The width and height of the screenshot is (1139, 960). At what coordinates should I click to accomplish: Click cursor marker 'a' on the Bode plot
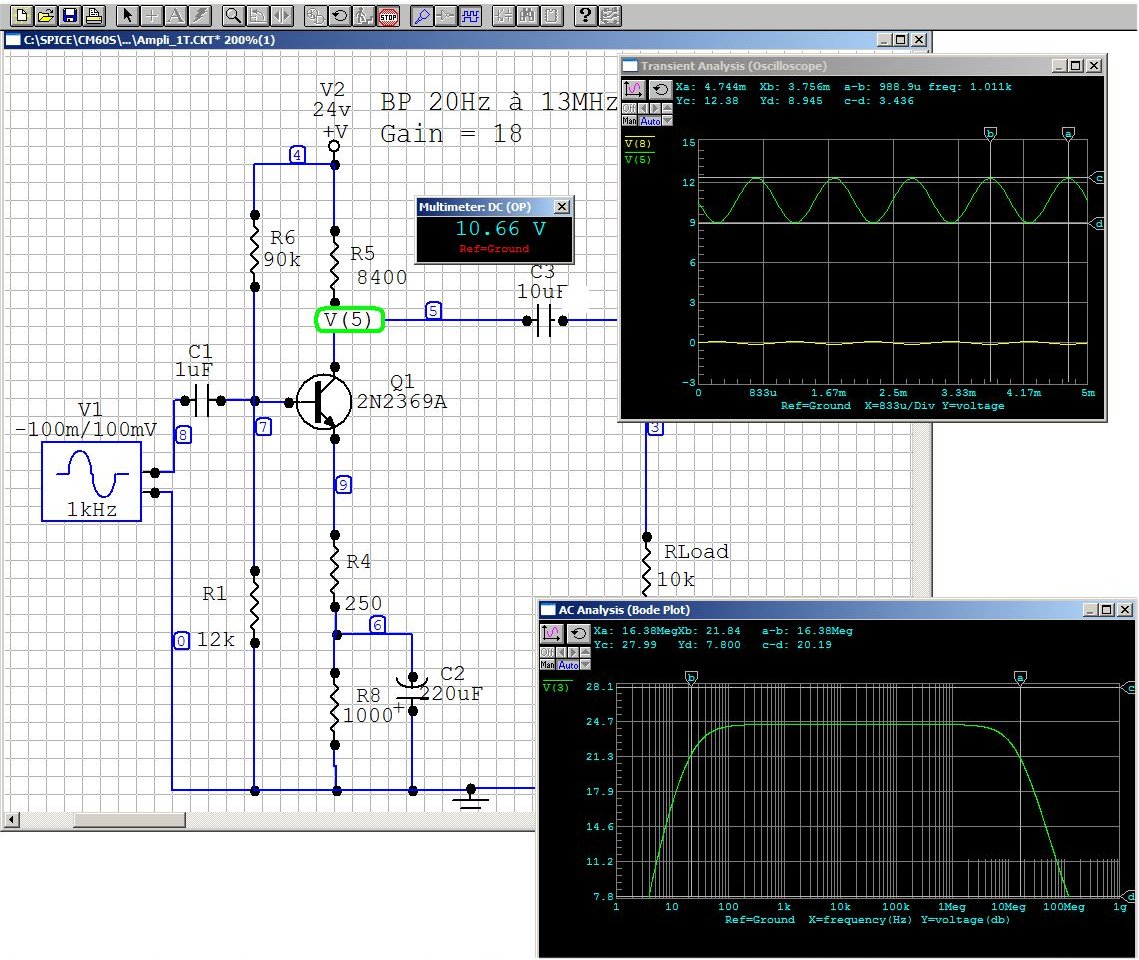[x=1020, y=677]
